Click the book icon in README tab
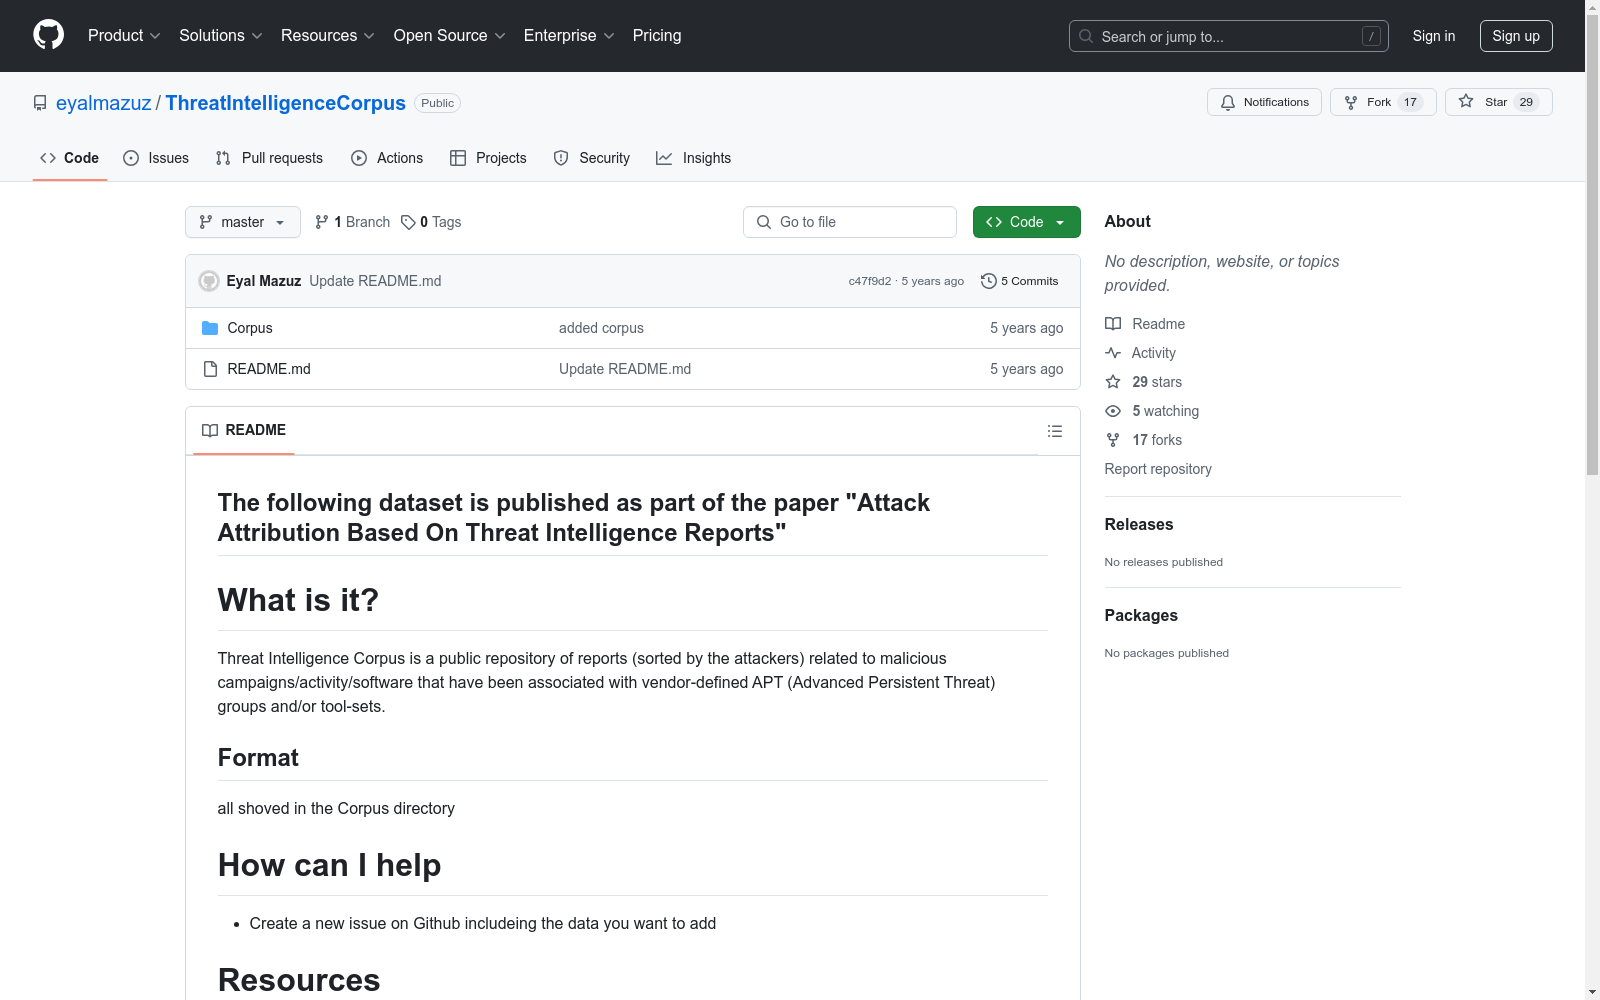This screenshot has width=1600, height=1000. tap(210, 430)
